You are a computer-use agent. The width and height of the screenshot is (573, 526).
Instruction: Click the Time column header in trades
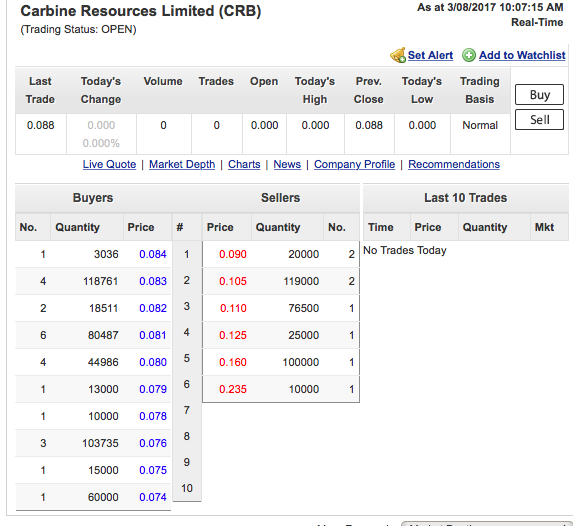(x=380, y=227)
